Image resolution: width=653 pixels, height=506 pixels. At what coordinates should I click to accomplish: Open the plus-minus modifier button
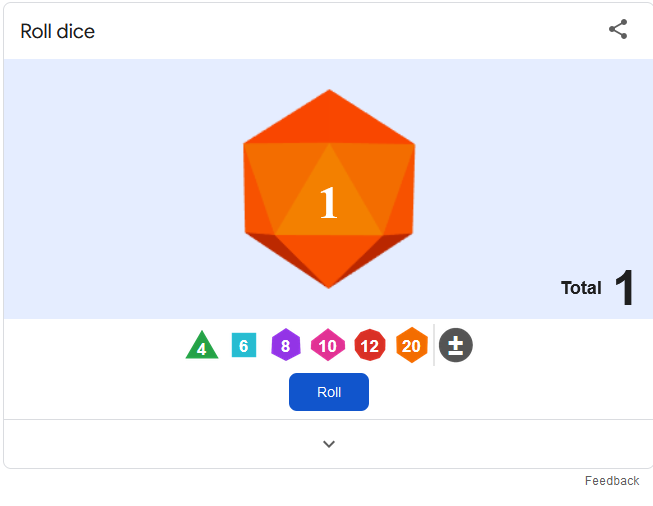[456, 345]
